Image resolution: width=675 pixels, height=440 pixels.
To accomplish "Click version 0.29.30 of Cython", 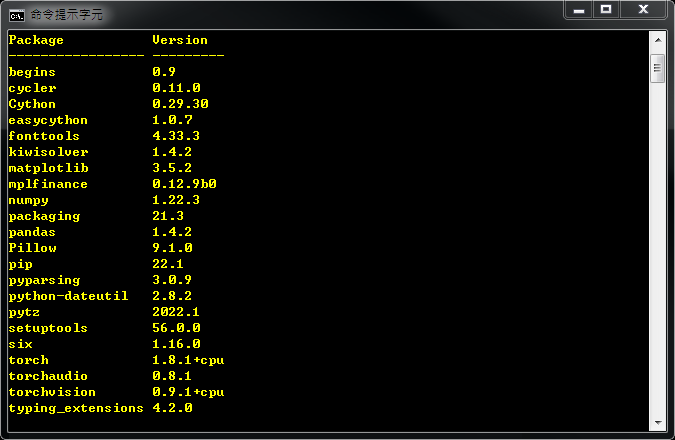I will [180, 104].
